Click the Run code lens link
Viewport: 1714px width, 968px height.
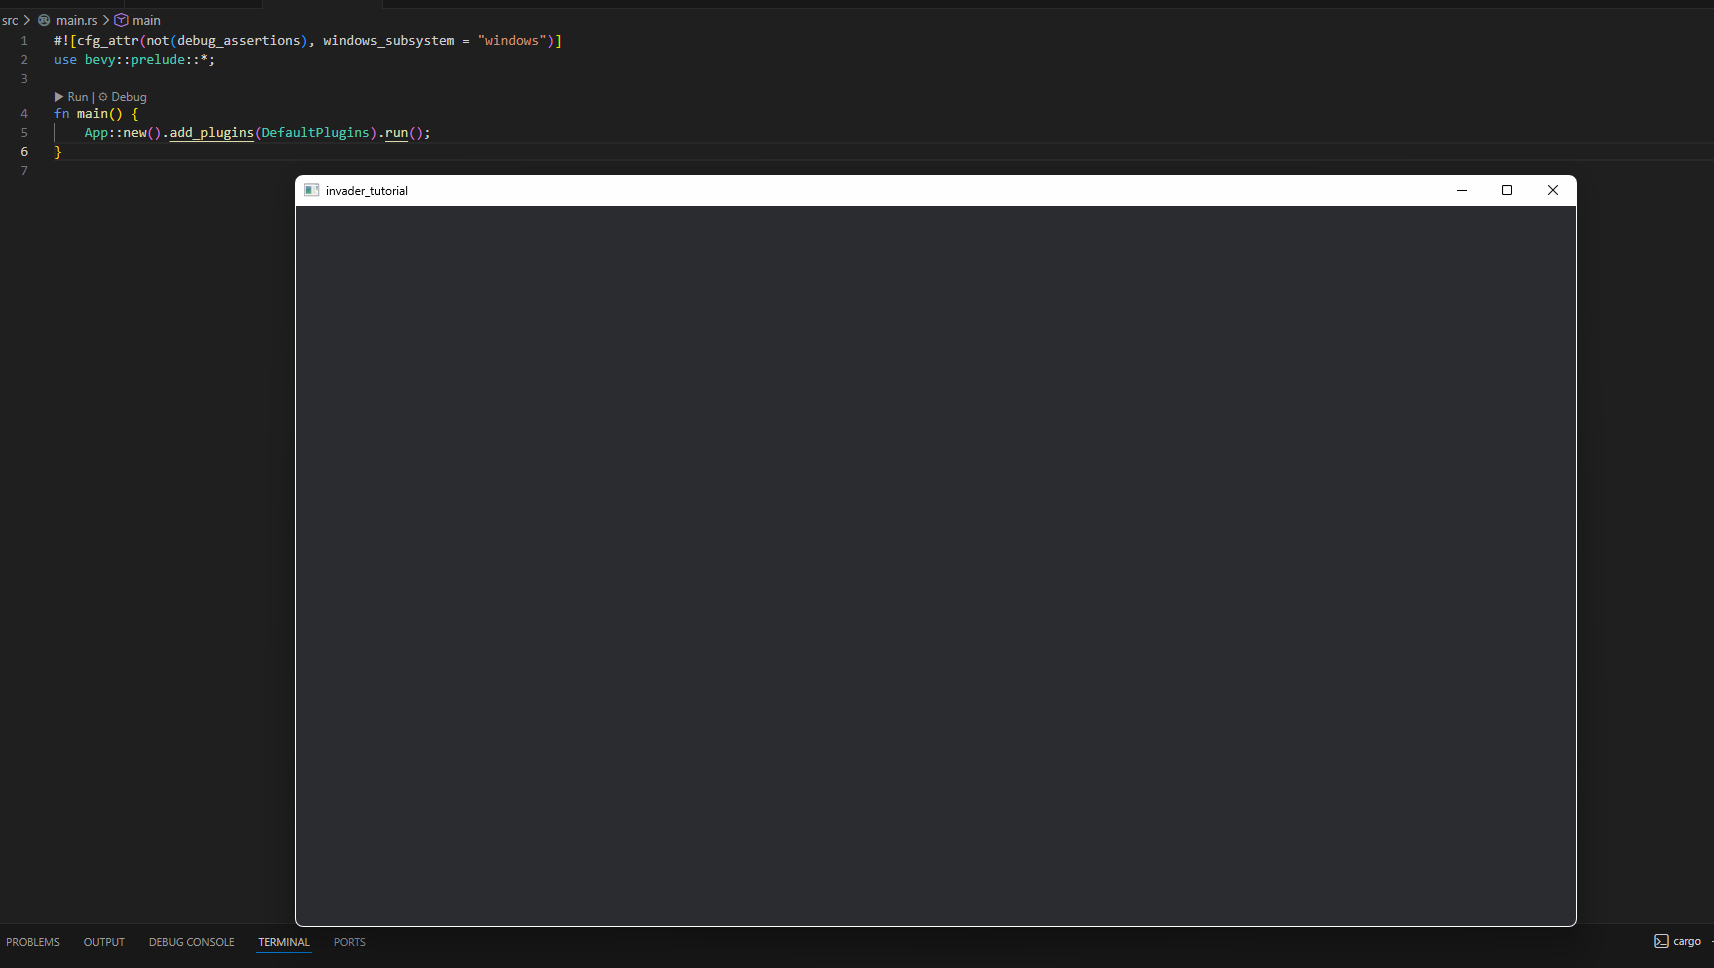[x=77, y=97]
